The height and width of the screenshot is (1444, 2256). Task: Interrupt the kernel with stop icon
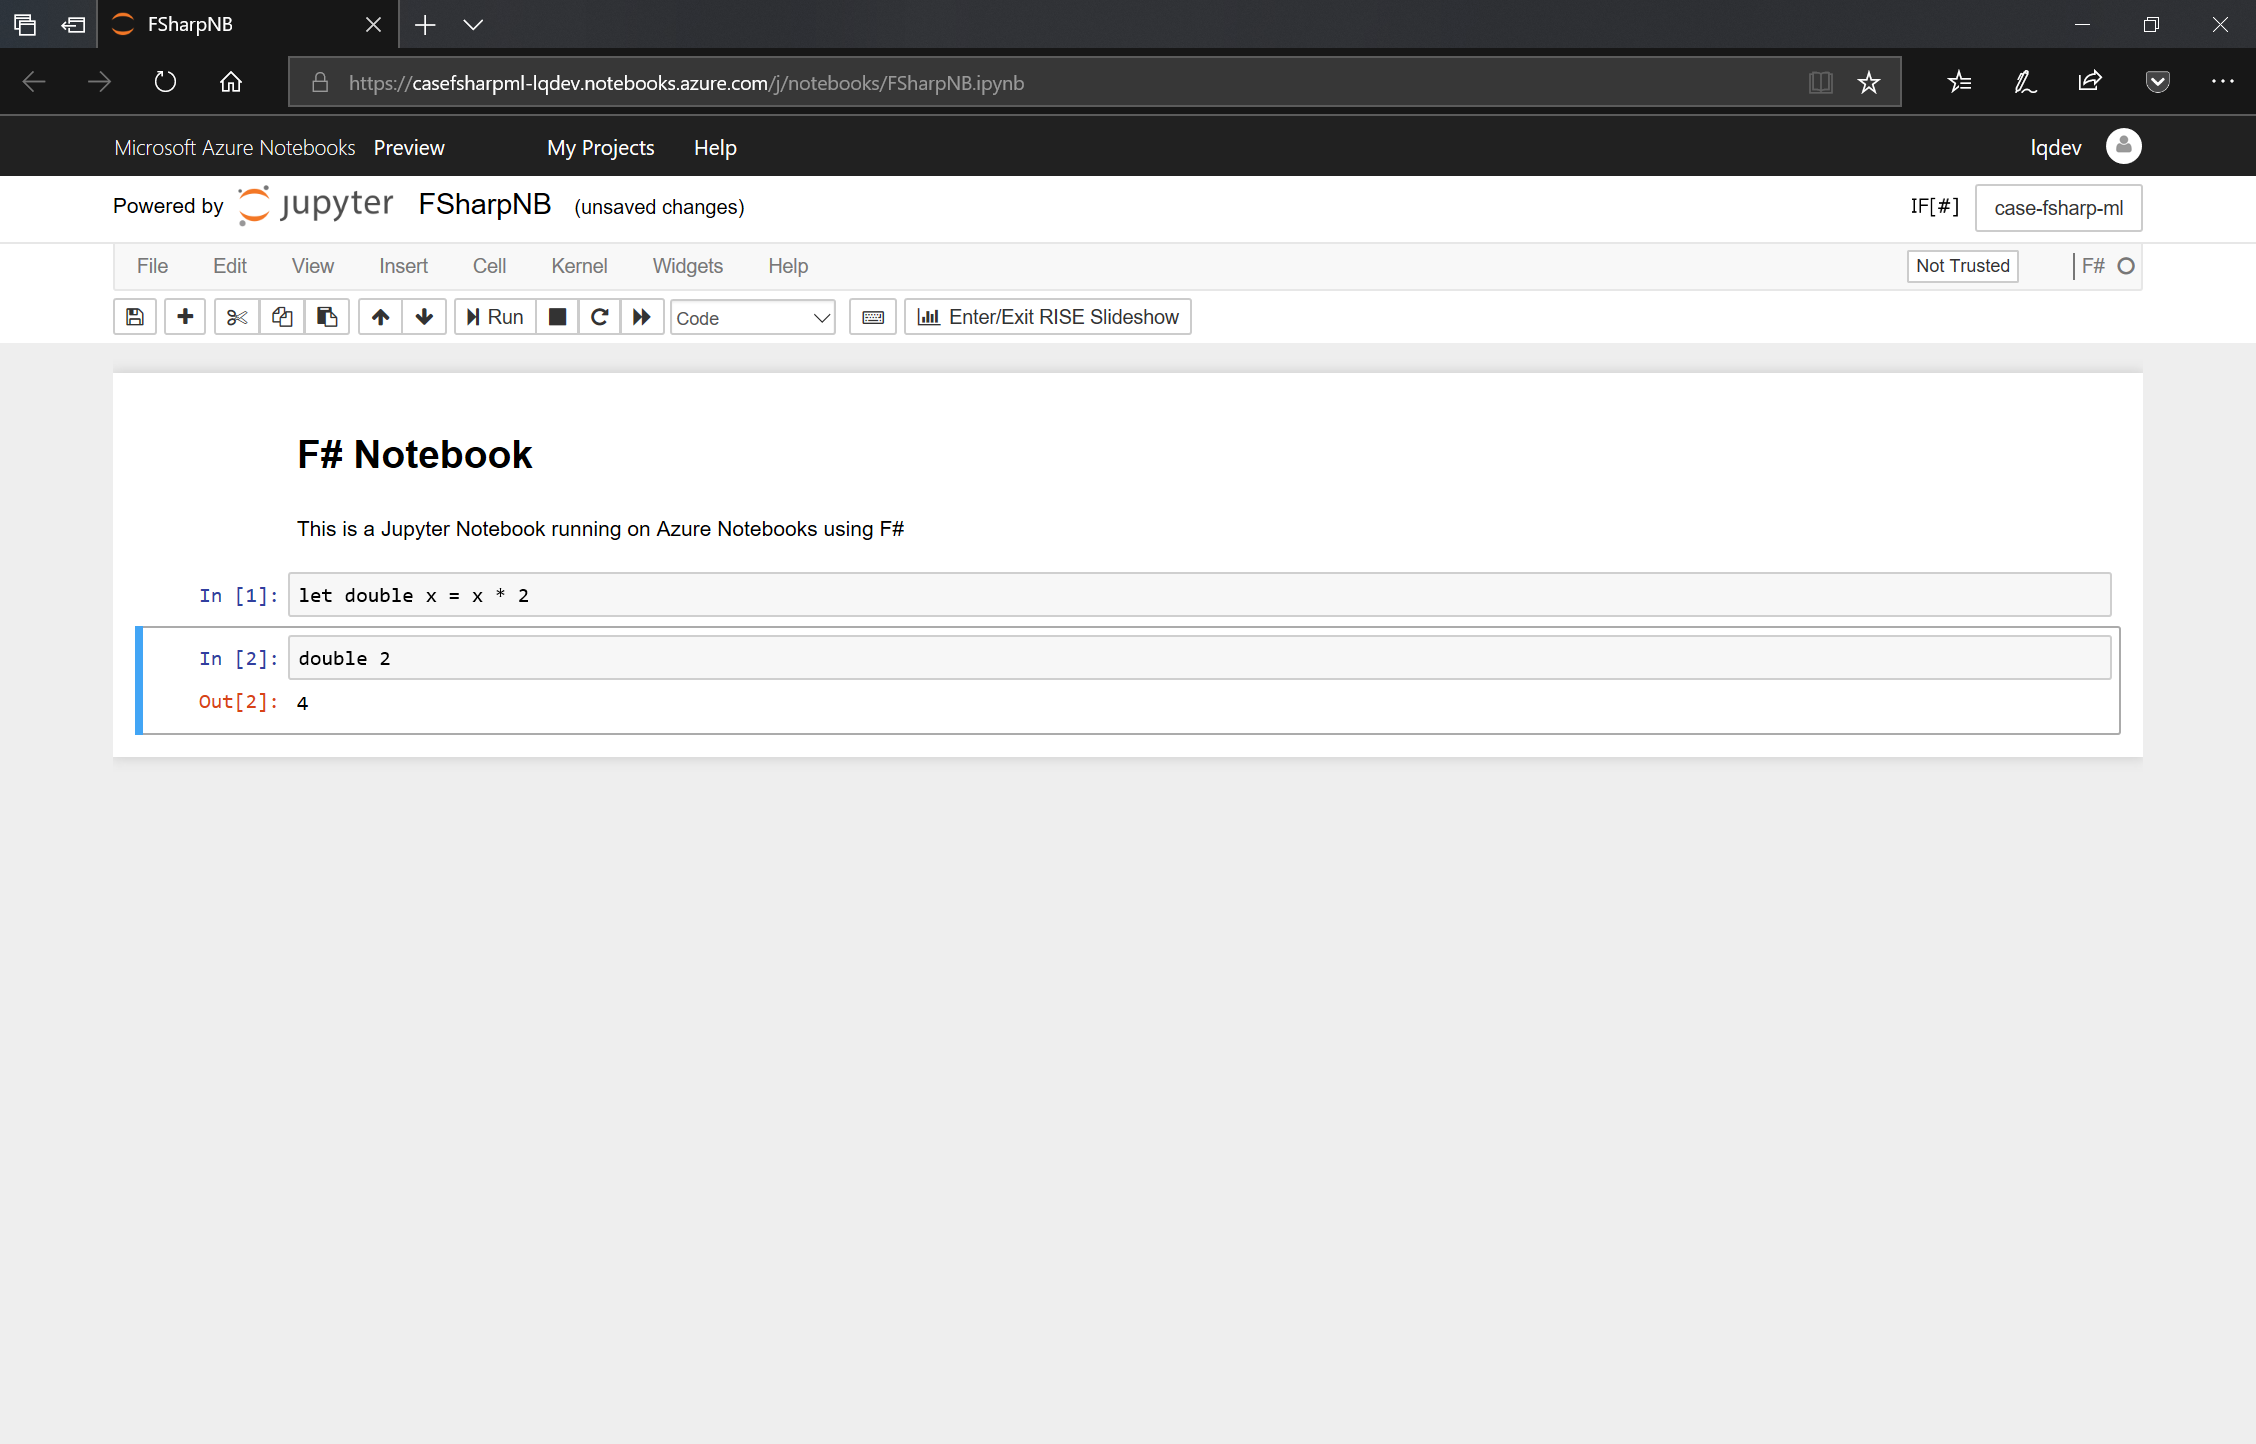558,317
